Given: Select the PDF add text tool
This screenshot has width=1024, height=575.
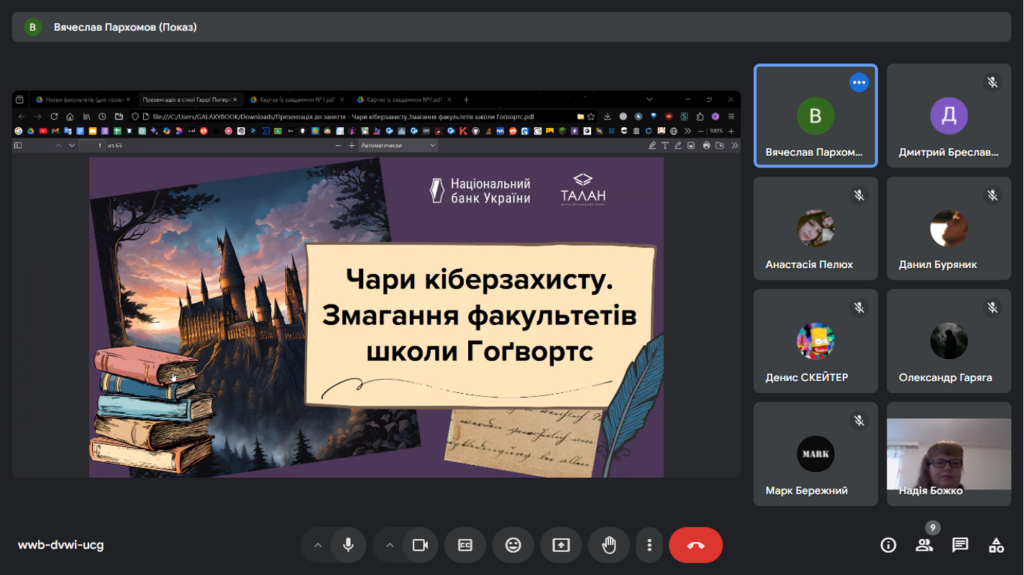Looking at the screenshot, I should (665, 145).
